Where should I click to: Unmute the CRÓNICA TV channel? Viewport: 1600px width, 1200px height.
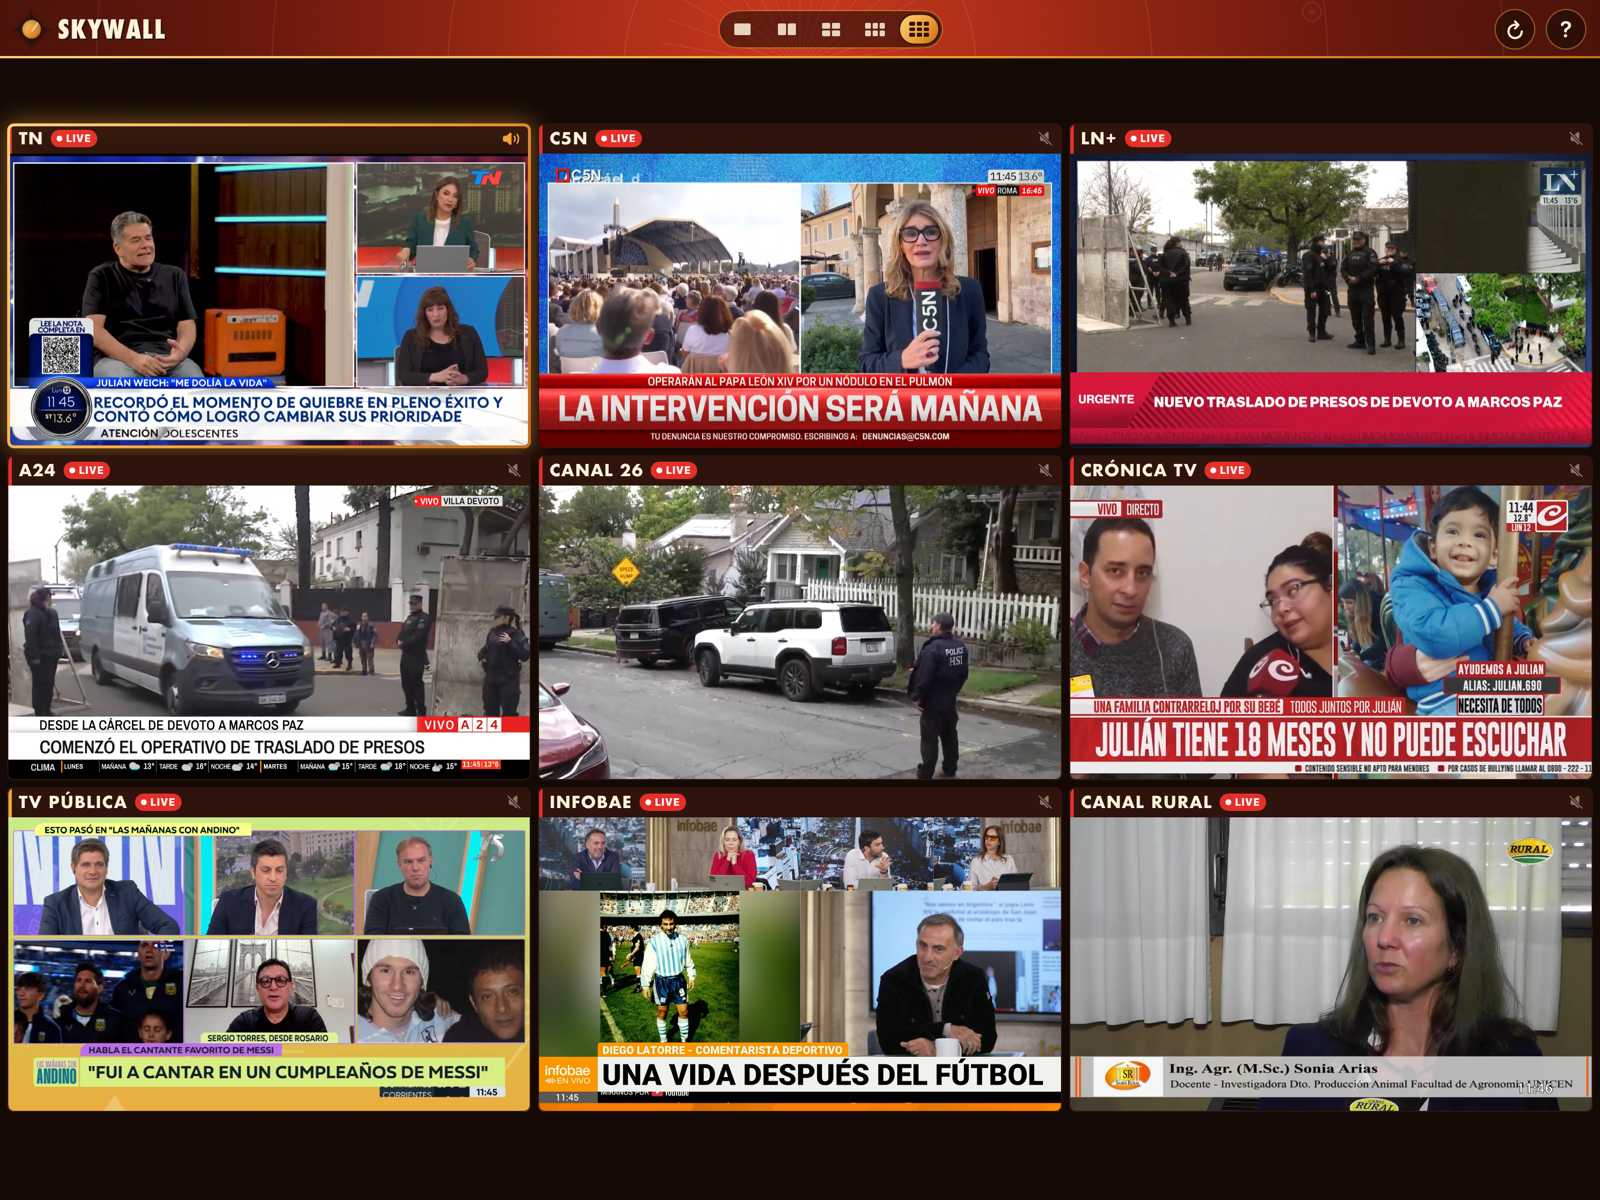coord(1575,470)
